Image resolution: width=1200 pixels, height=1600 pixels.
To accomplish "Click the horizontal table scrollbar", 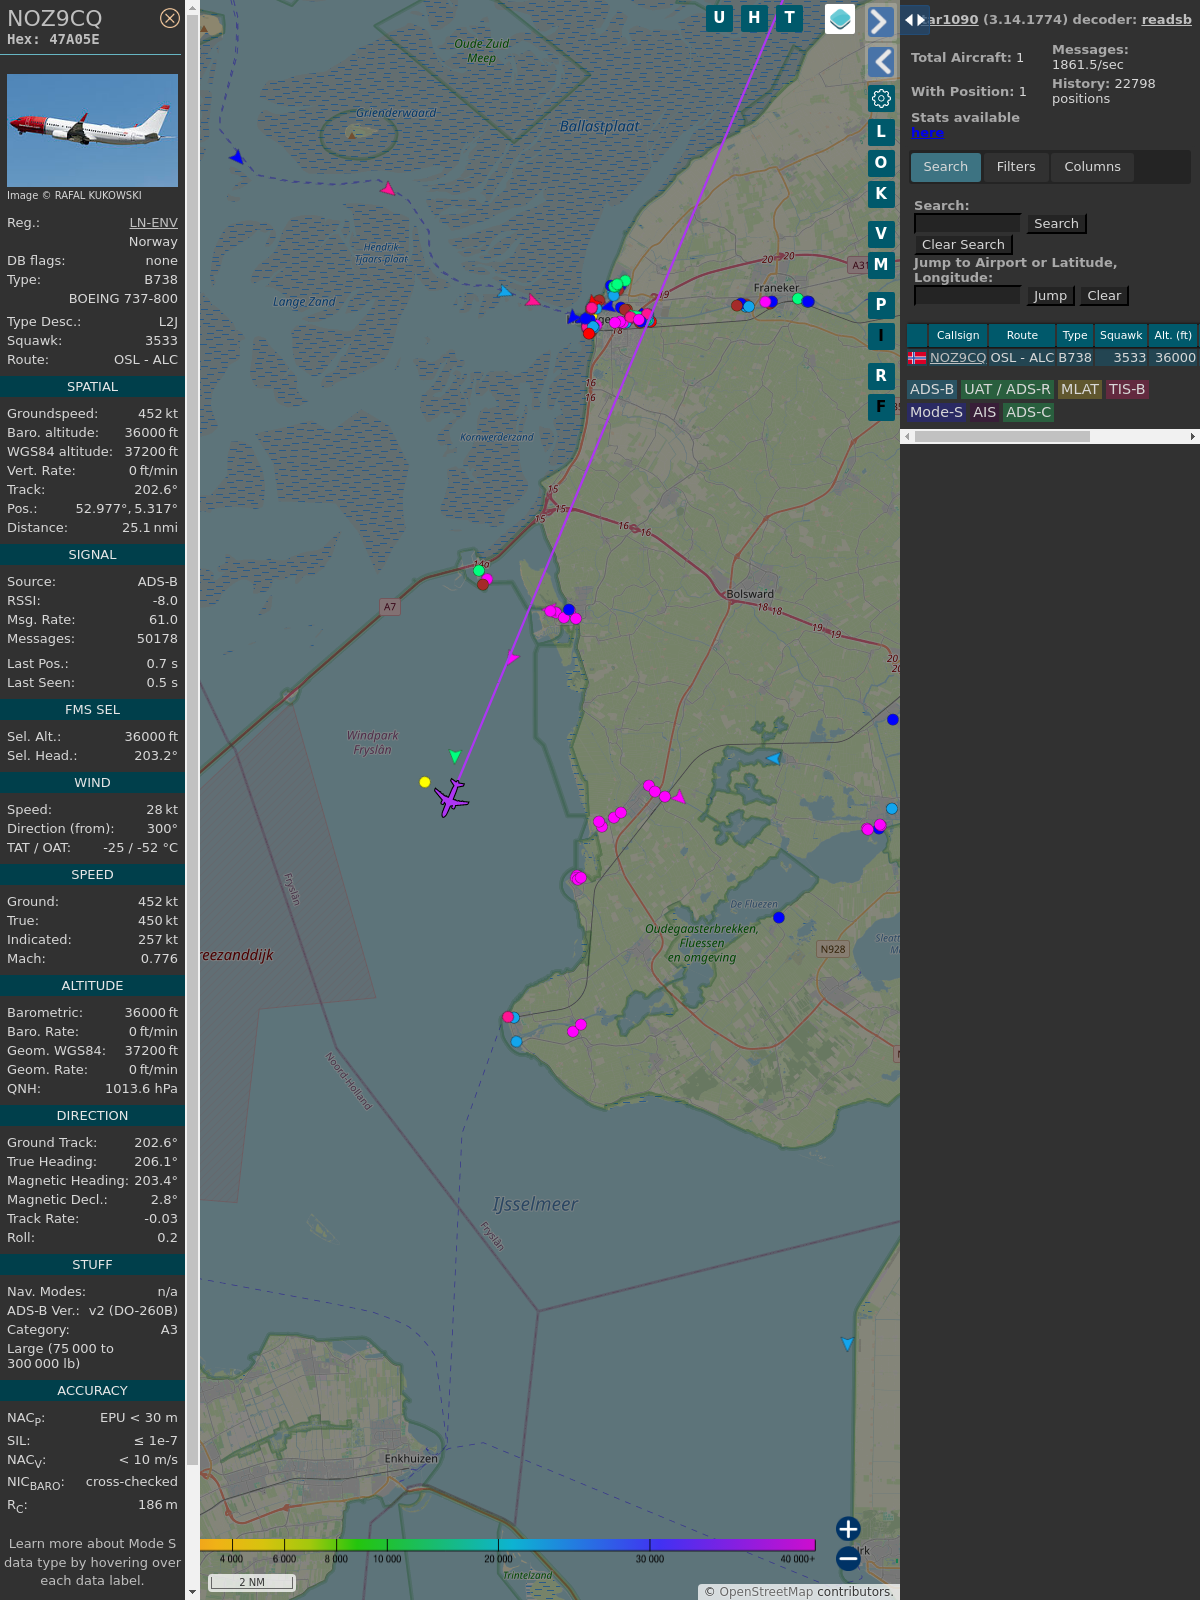I will pos(1002,436).
